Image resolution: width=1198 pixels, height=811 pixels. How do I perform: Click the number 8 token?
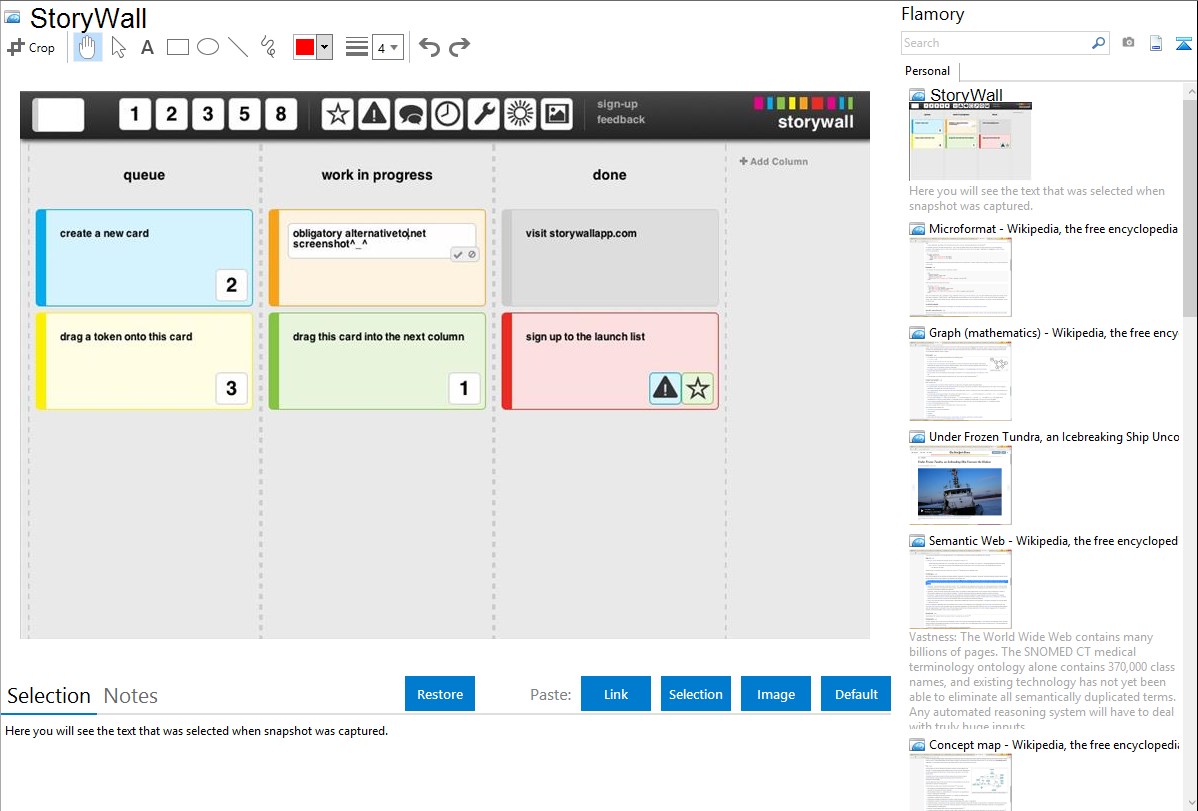tap(281, 115)
